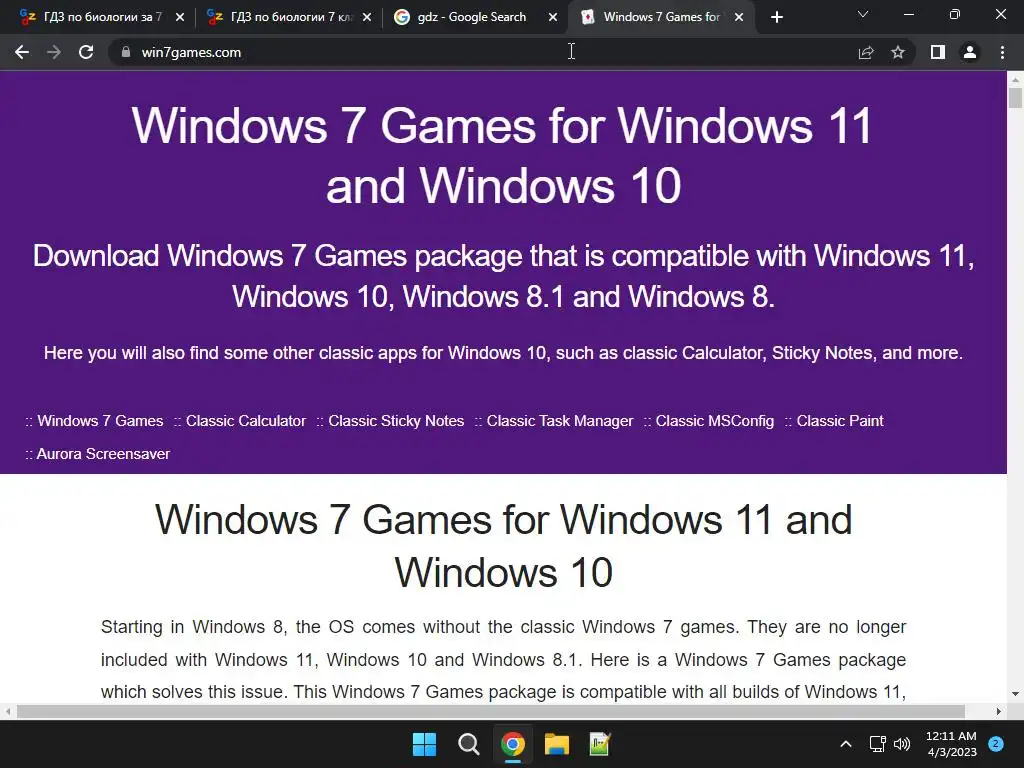This screenshot has height=768, width=1024.
Task: Open the Classic Task Manager link
Action: point(560,421)
